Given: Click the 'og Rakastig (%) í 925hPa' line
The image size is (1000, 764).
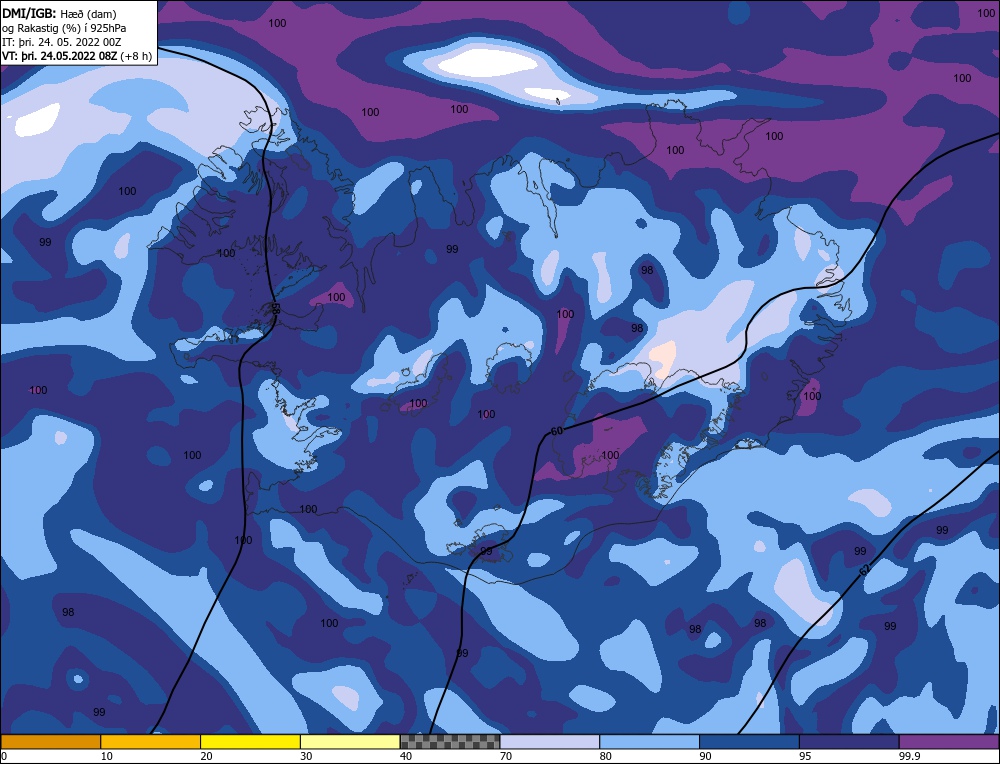Looking at the screenshot, I should click(x=64, y=28).
